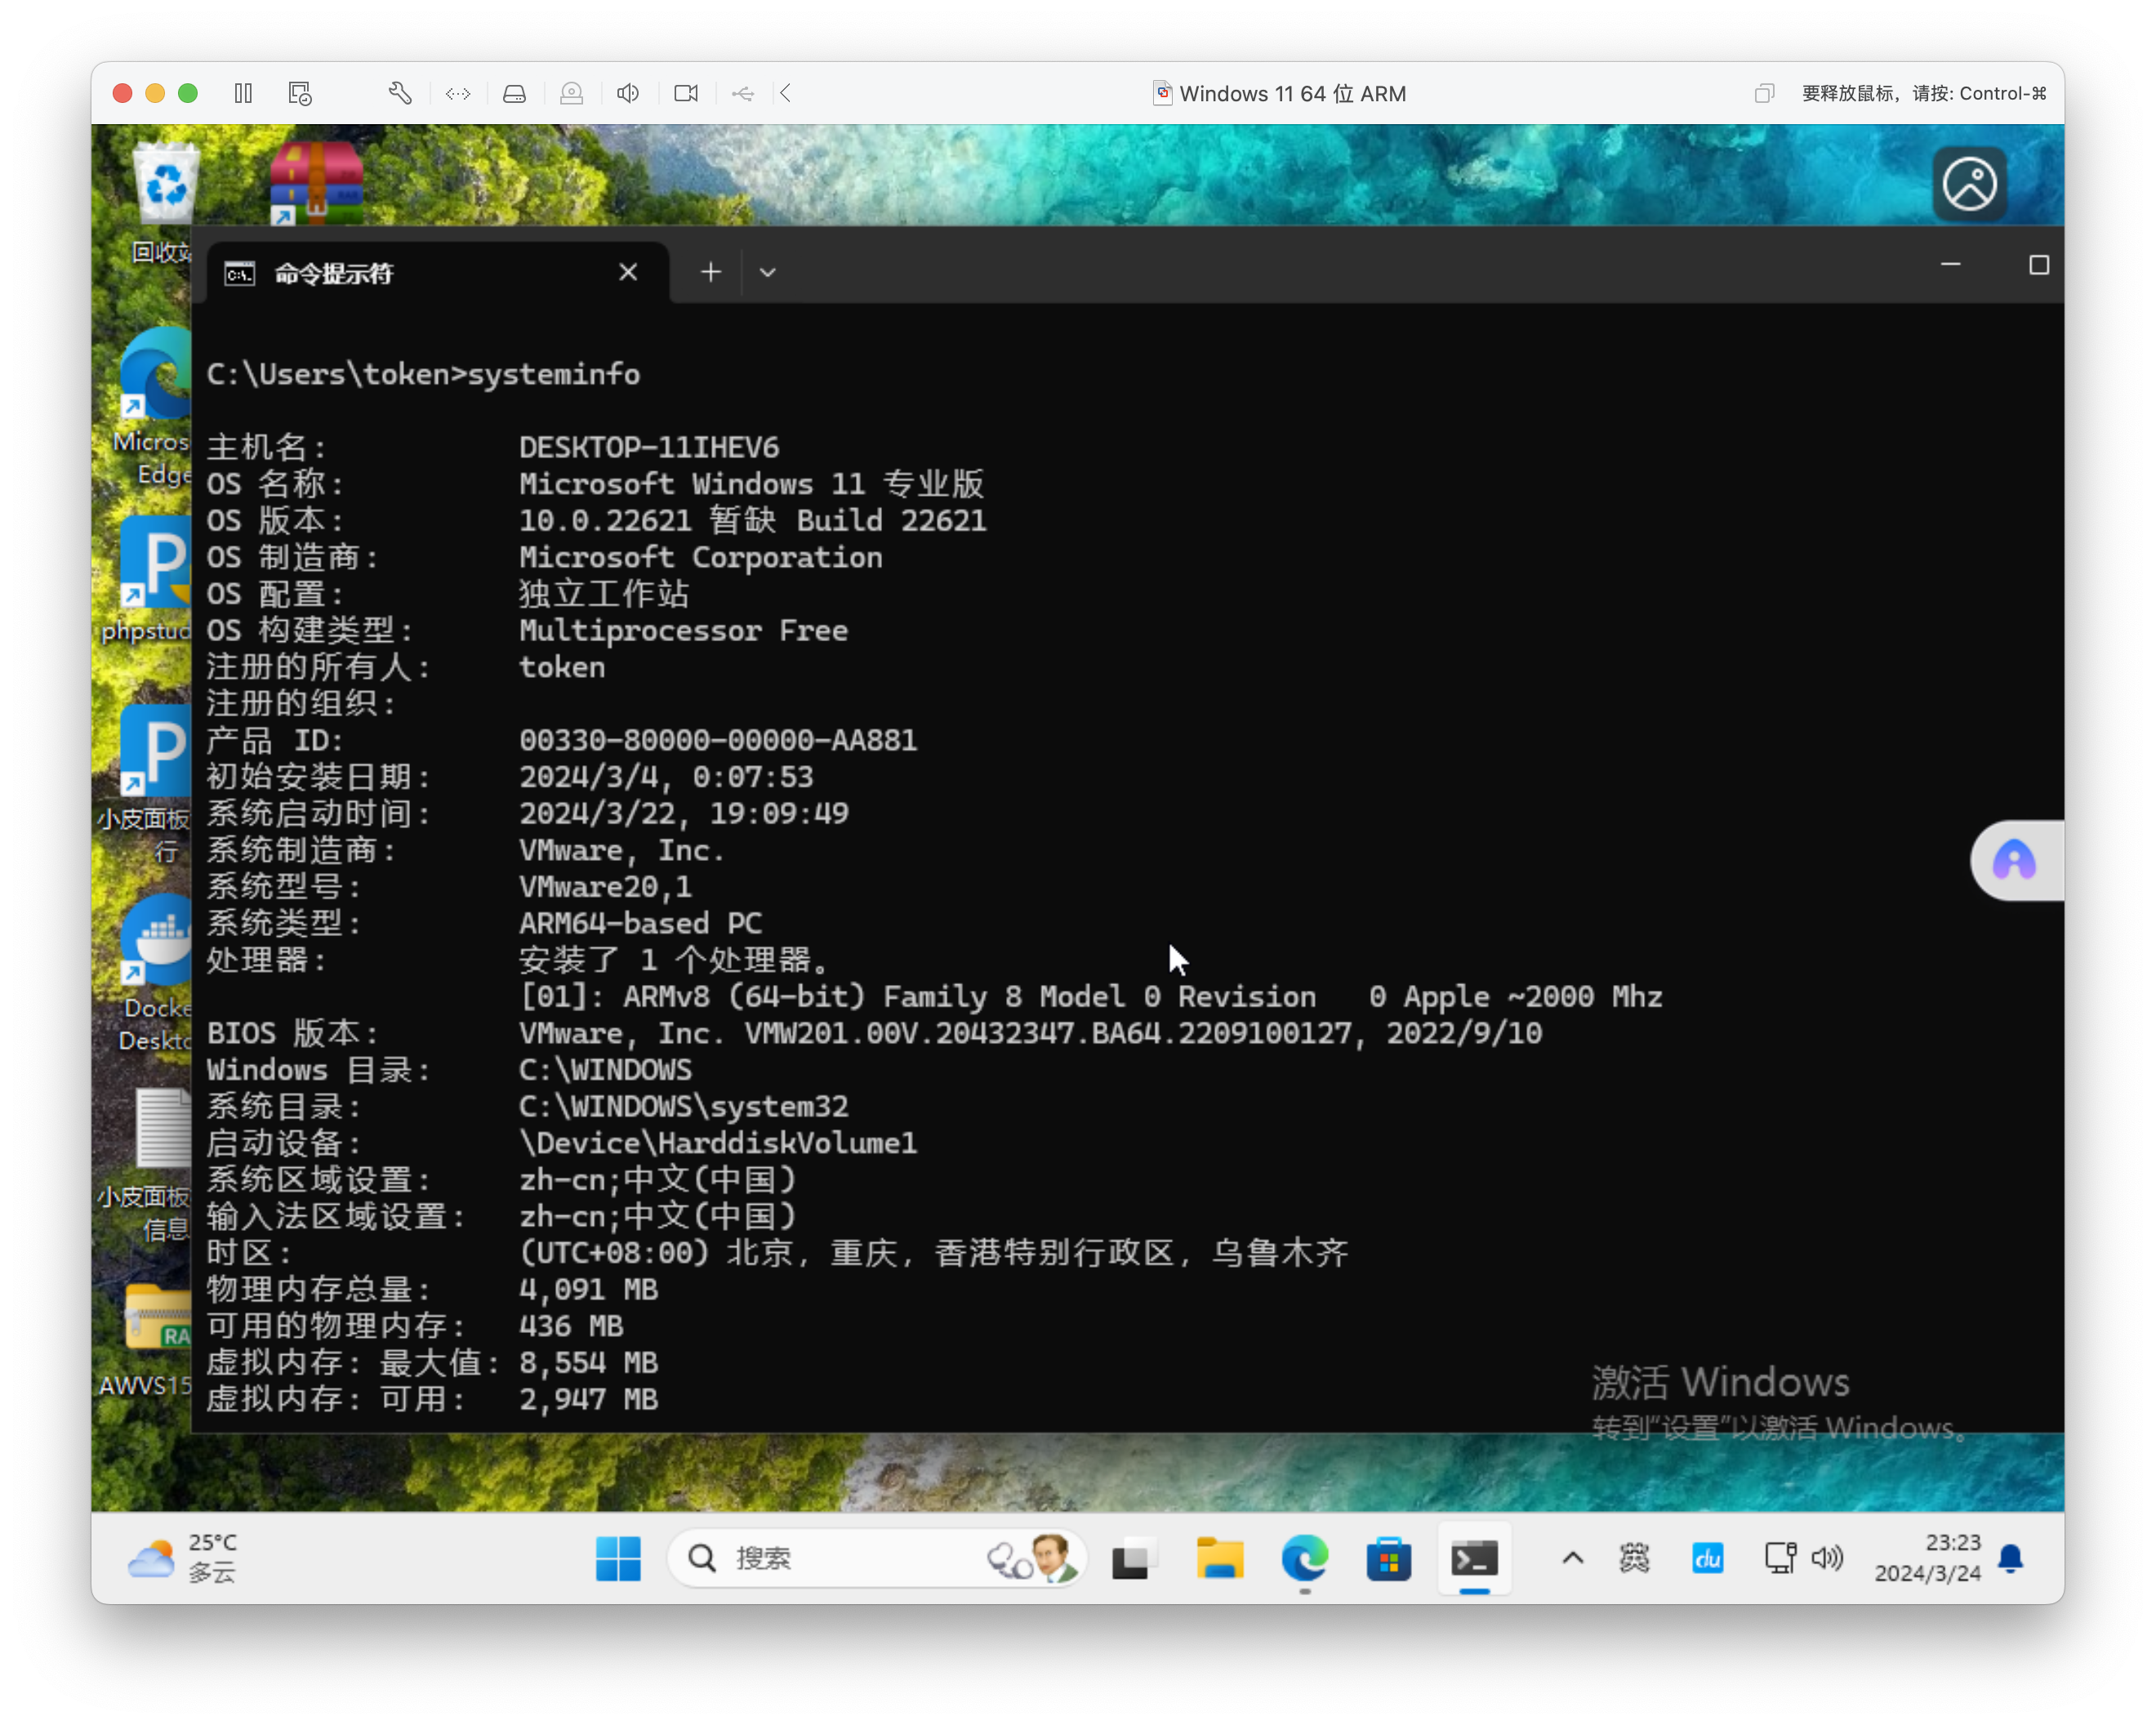Viewport: 2156px width, 1725px height.
Task: Toggle VM sound speaker icon in toolbar
Action: pos(628,93)
